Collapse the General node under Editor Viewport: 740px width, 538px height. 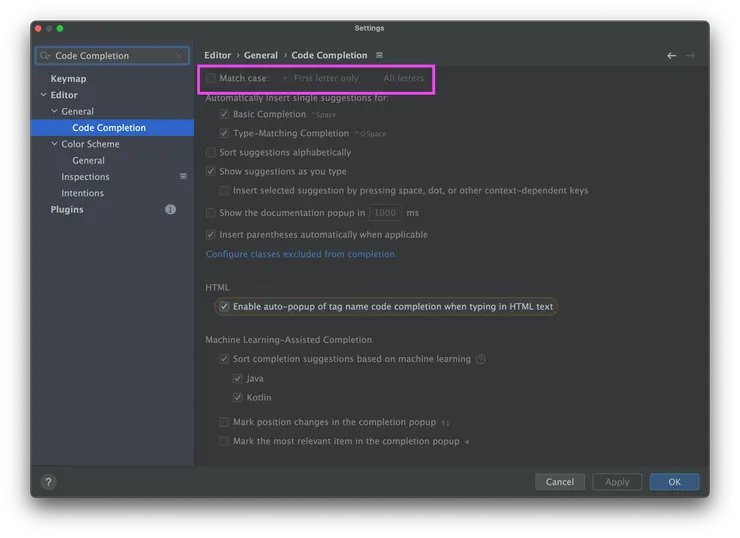(54, 112)
